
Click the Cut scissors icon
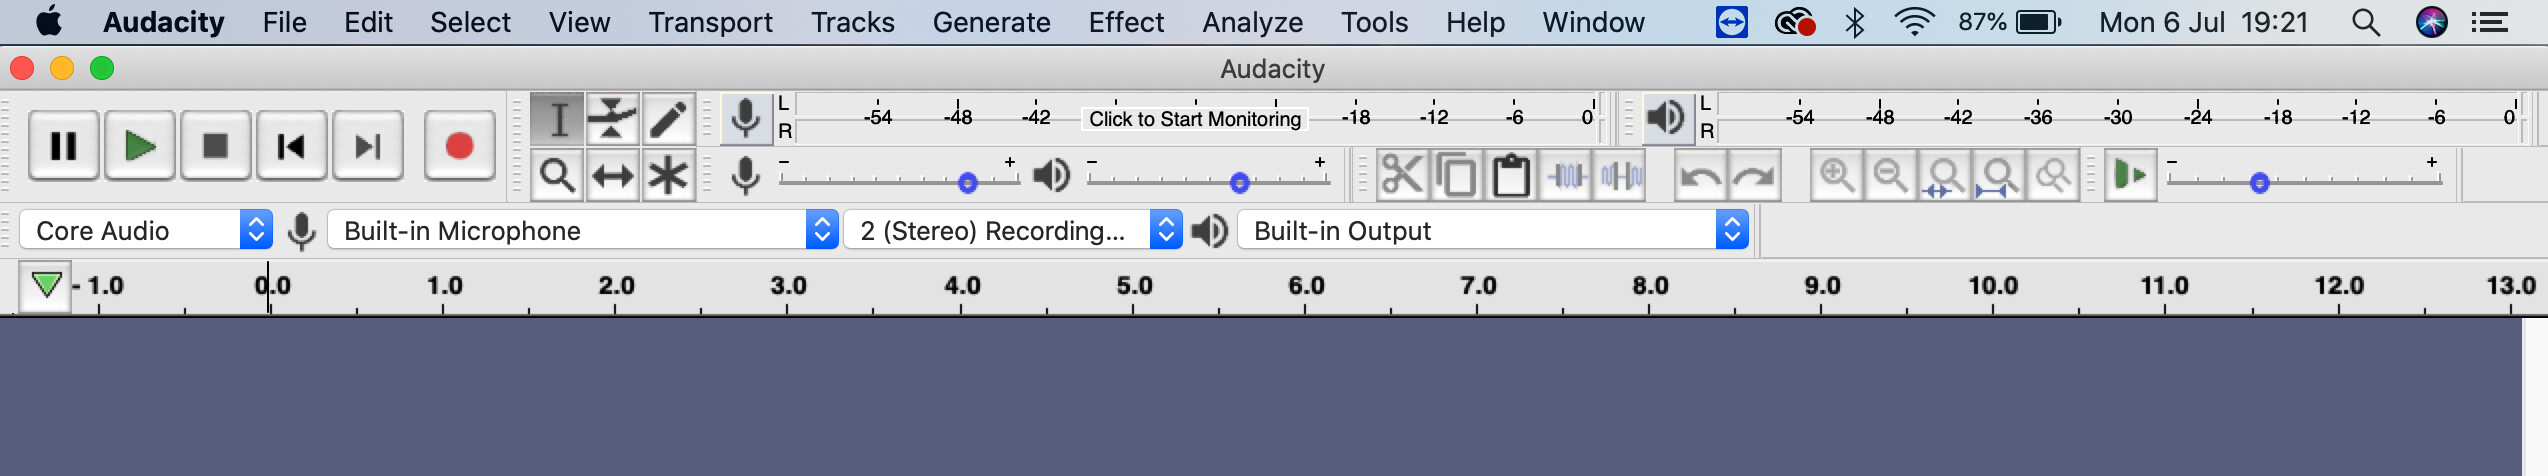click(x=1402, y=176)
